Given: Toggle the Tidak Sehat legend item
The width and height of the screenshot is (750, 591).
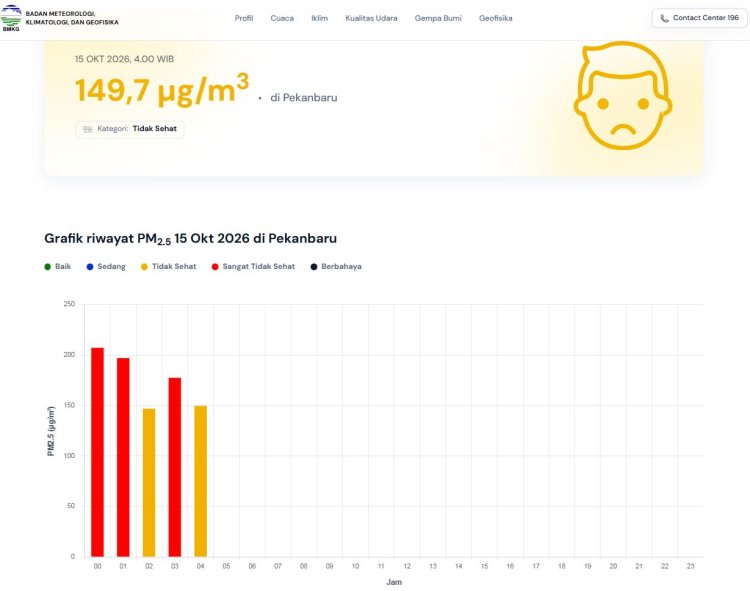Looking at the screenshot, I should (x=168, y=266).
